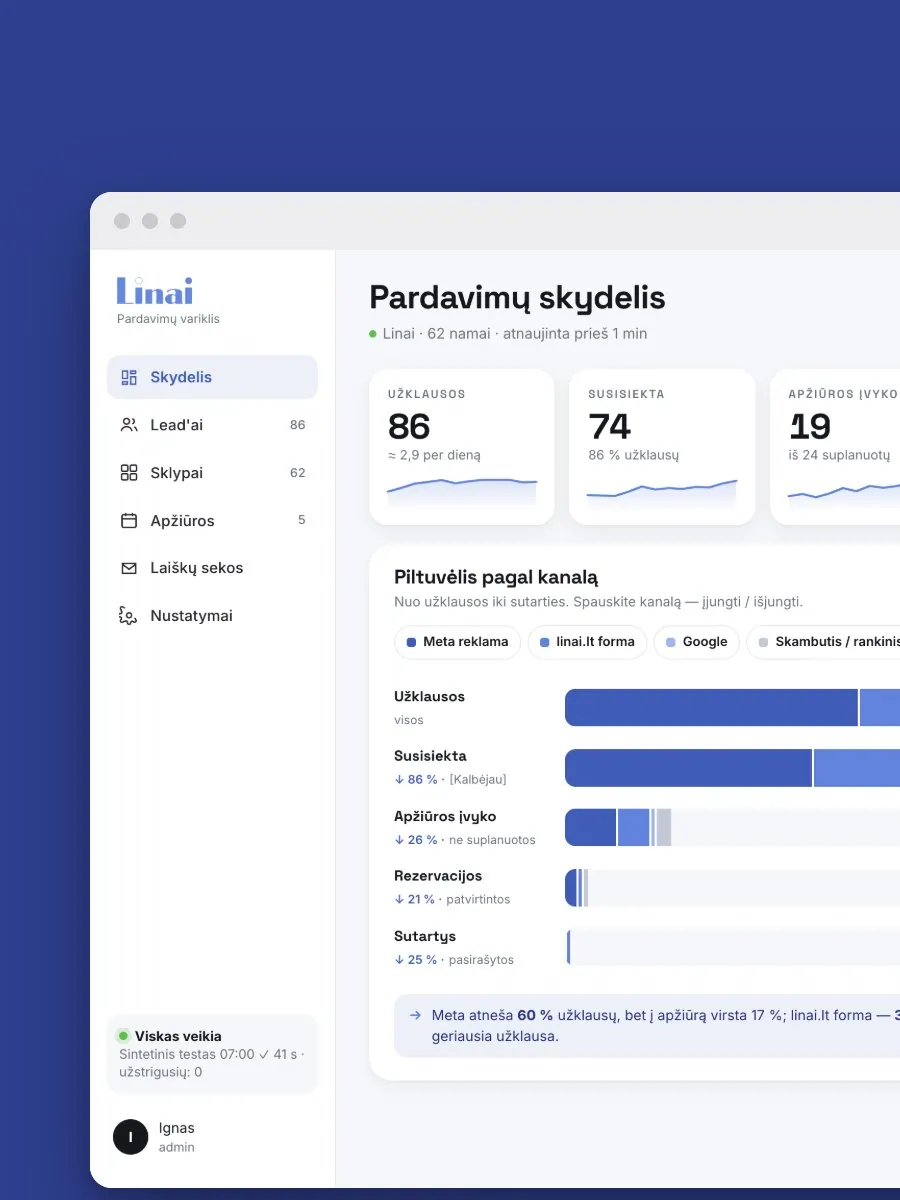Go to the Sklypai section
This screenshot has height=1200, width=900.
[x=212, y=472]
